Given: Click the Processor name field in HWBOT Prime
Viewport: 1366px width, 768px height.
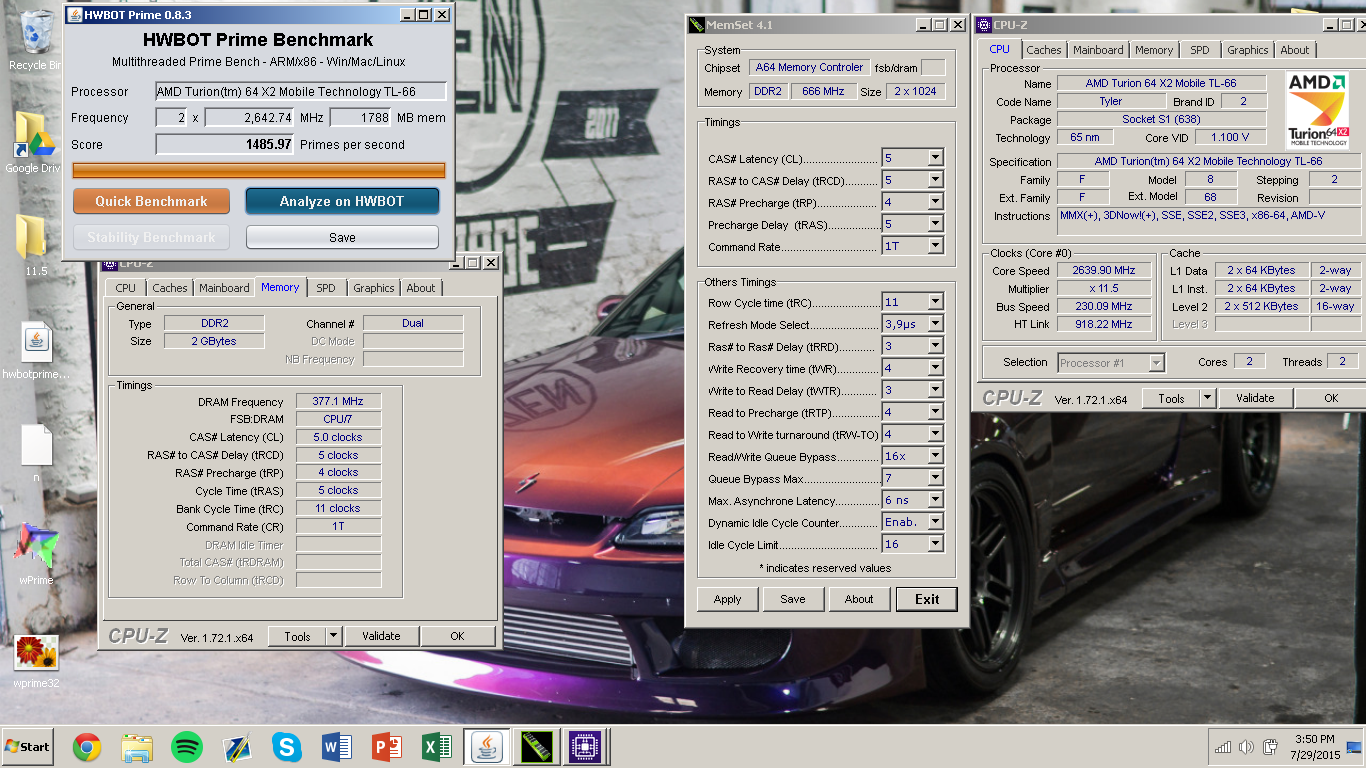Looking at the screenshot, I should pos(300,91).
